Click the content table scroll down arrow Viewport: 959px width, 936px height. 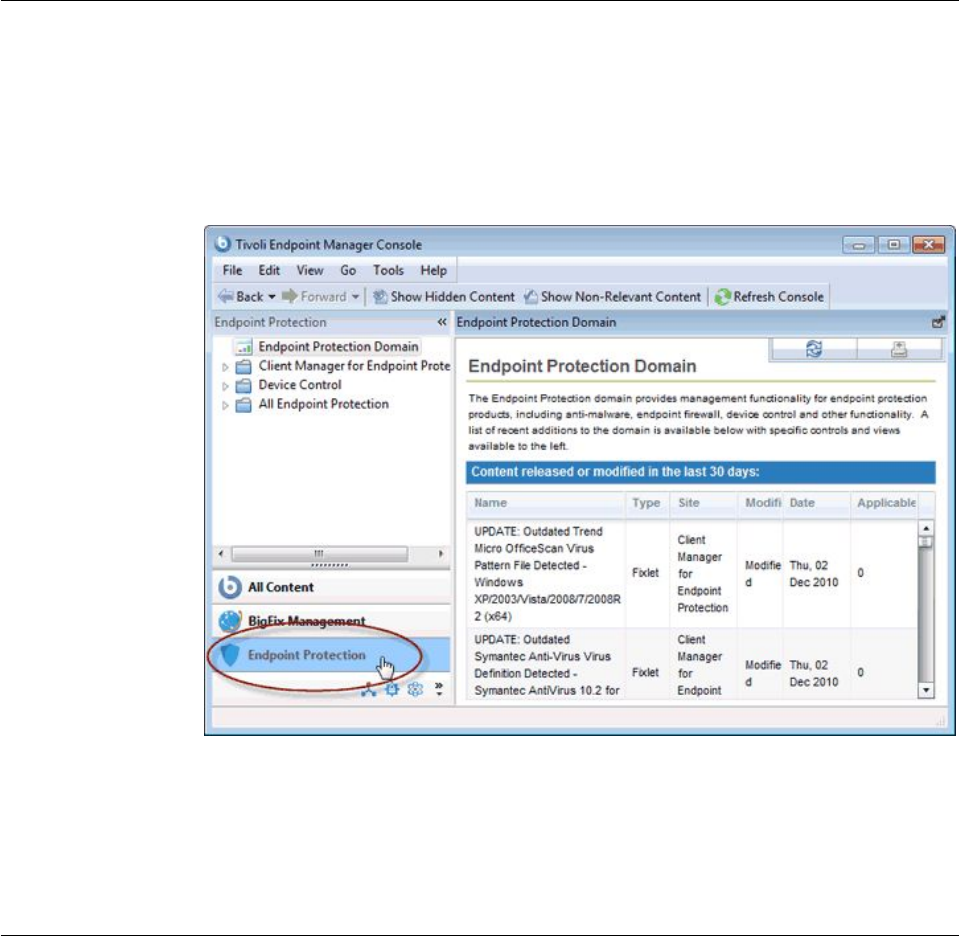point(926,691)
